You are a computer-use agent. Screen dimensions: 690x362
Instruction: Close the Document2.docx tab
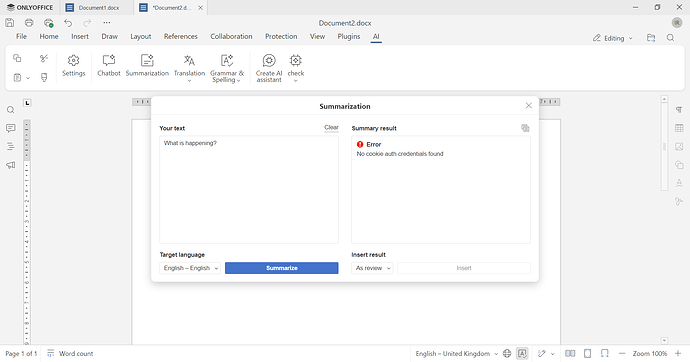(200, 7)
